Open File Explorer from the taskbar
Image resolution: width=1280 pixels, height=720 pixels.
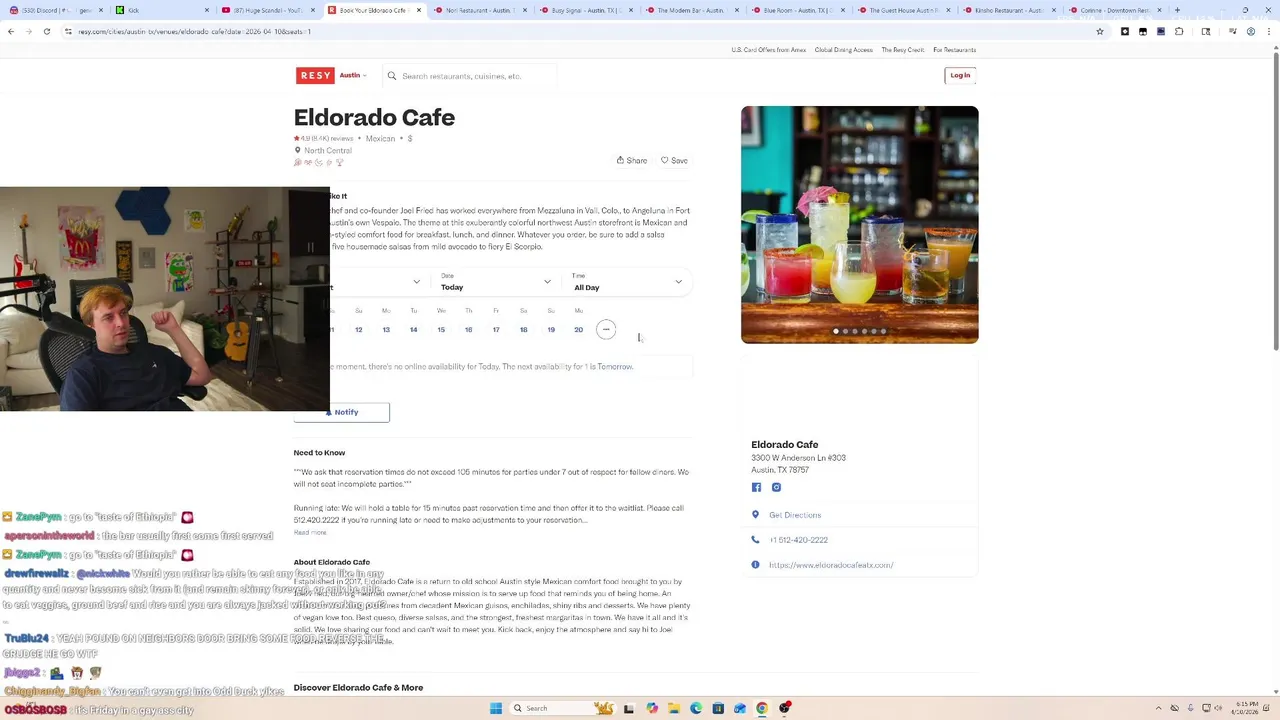point(674,708)
